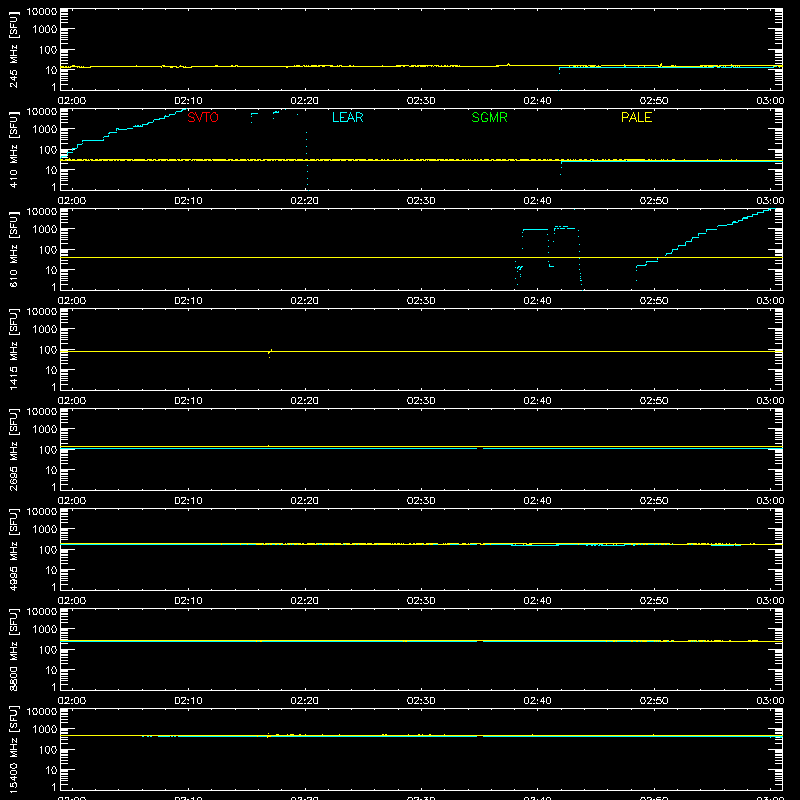
Task: Click the 02:00 time label under the 1415 MHz panel
Action: point(72,401)
